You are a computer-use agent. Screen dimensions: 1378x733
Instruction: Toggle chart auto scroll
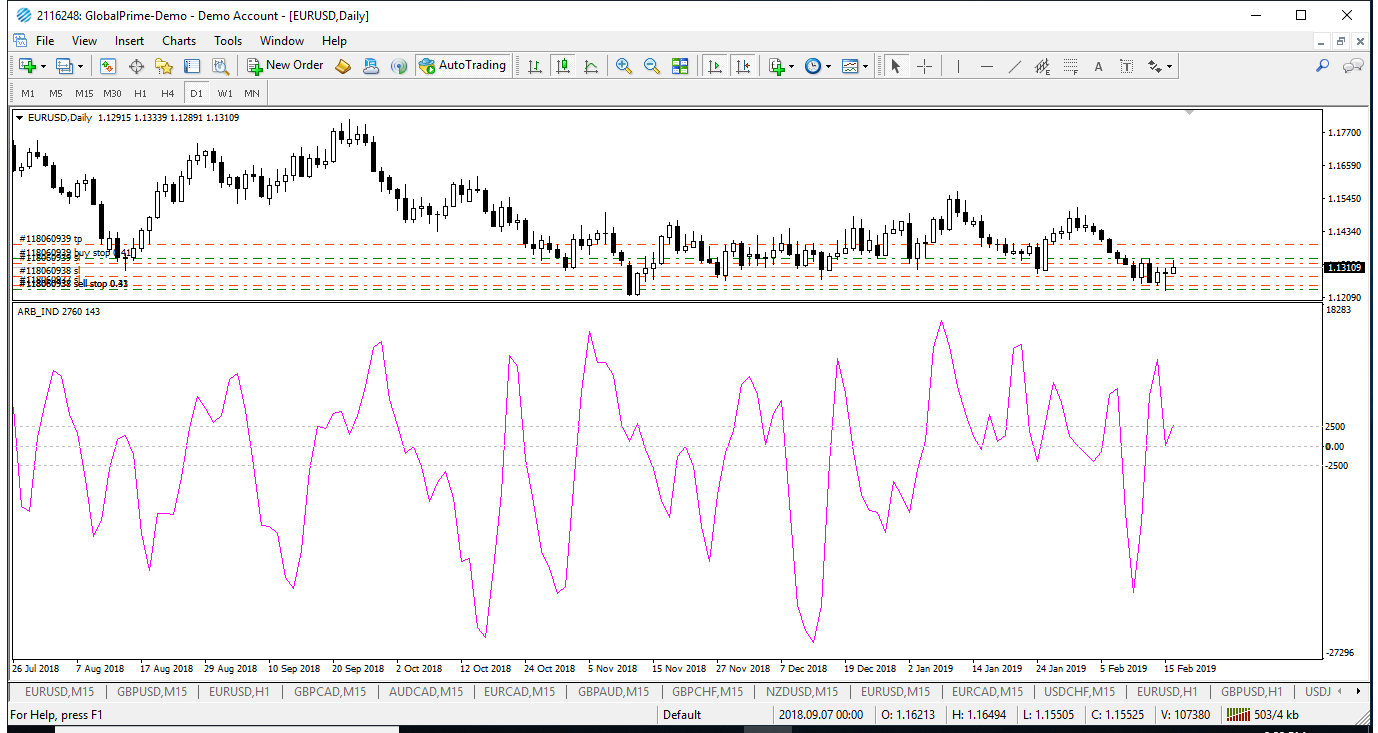click(x=715, y=66)
